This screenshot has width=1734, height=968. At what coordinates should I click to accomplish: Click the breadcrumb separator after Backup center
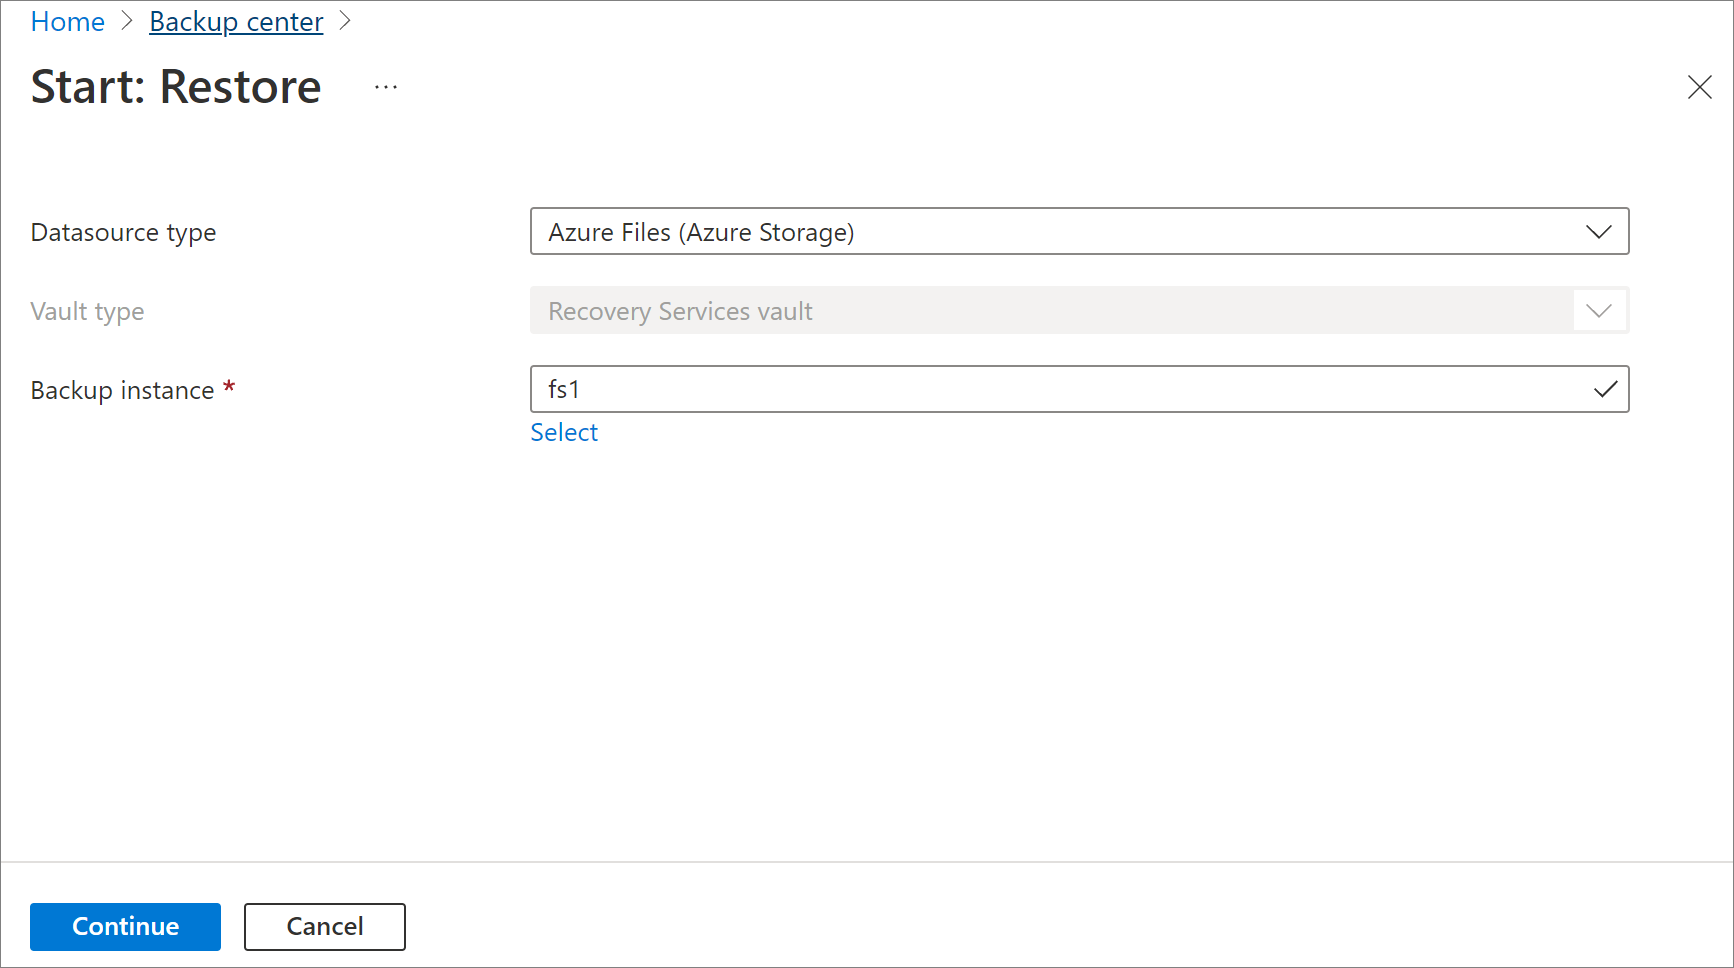(x=345, y=21)
